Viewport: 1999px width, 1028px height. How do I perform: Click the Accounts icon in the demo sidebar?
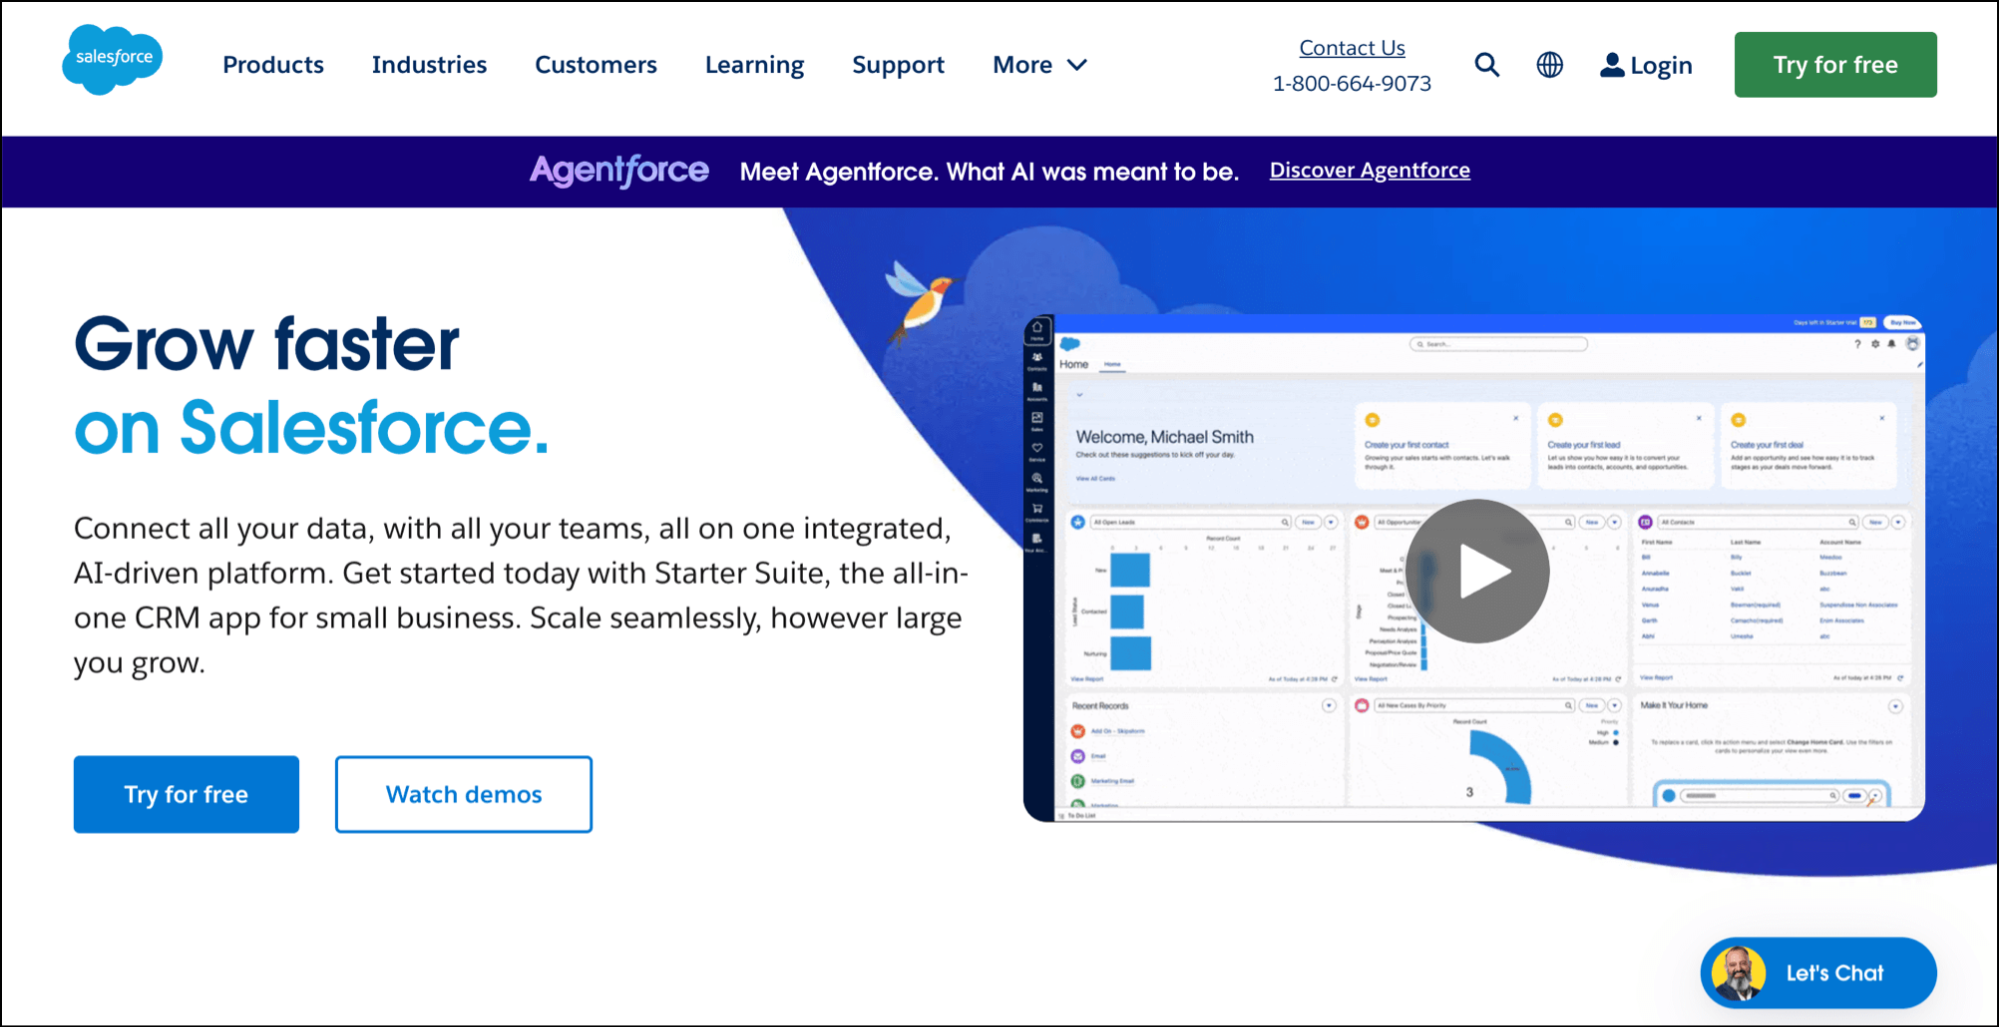(x=1037, y=389)
